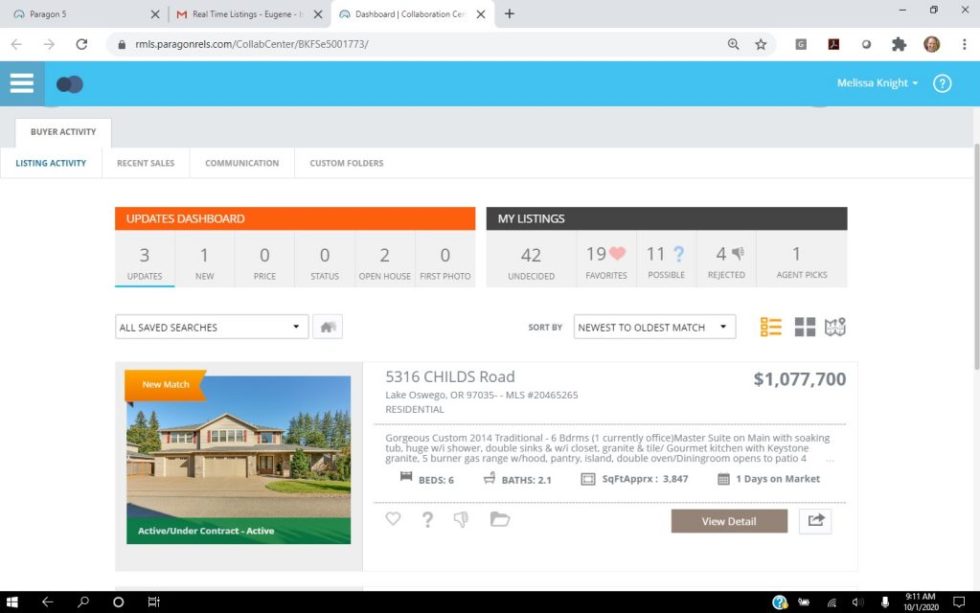The width and height of the screenshot is (980, 613).
Task: Switch to list view layout
Action: point(770,327)
